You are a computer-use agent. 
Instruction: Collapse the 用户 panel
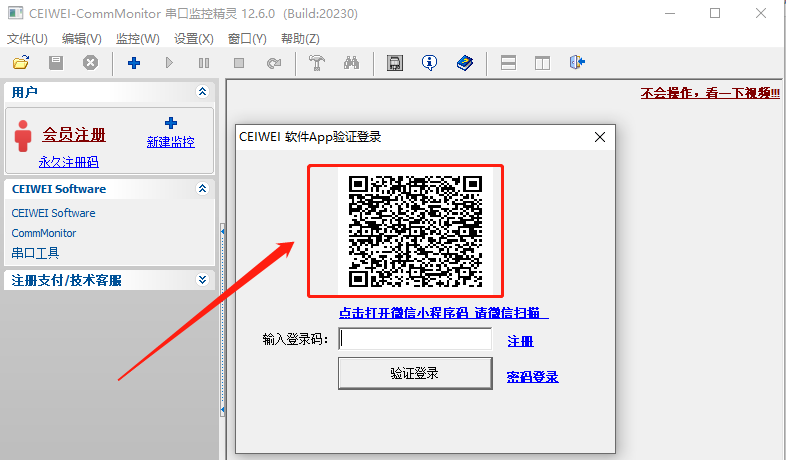click(x=203, y=92)
